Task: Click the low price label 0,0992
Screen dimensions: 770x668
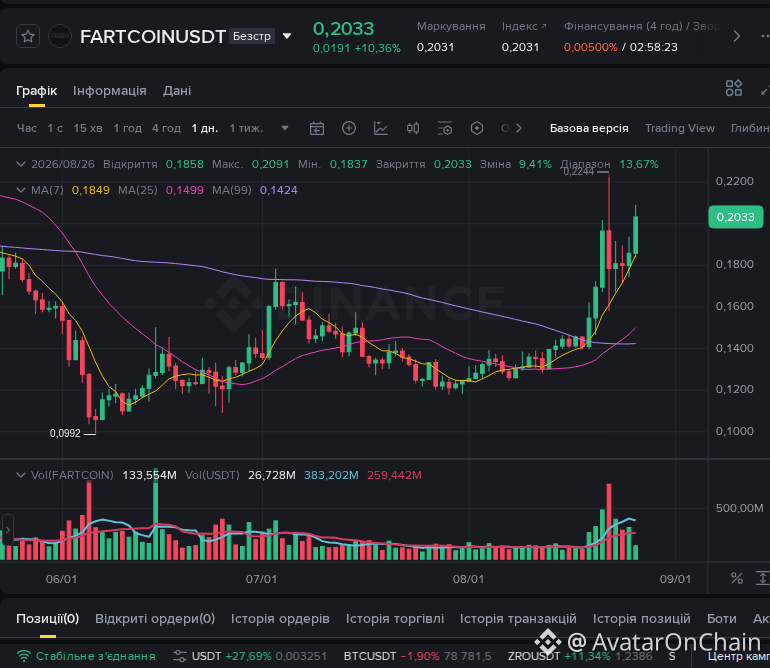Action: [x=65, y=433]
